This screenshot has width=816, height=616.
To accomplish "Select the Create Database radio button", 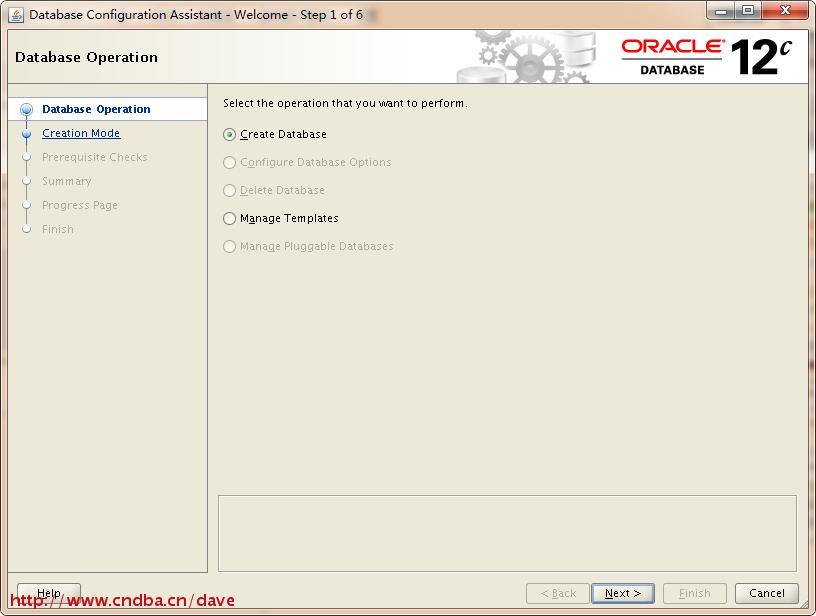I will click(230, 134).
